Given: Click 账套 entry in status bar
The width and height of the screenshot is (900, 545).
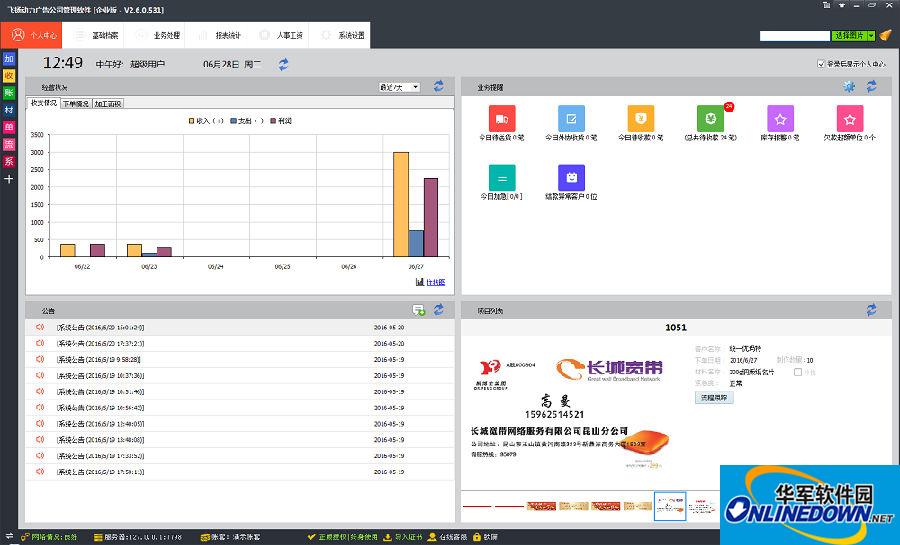Looking at the screenshot, I should click(230, 537).
